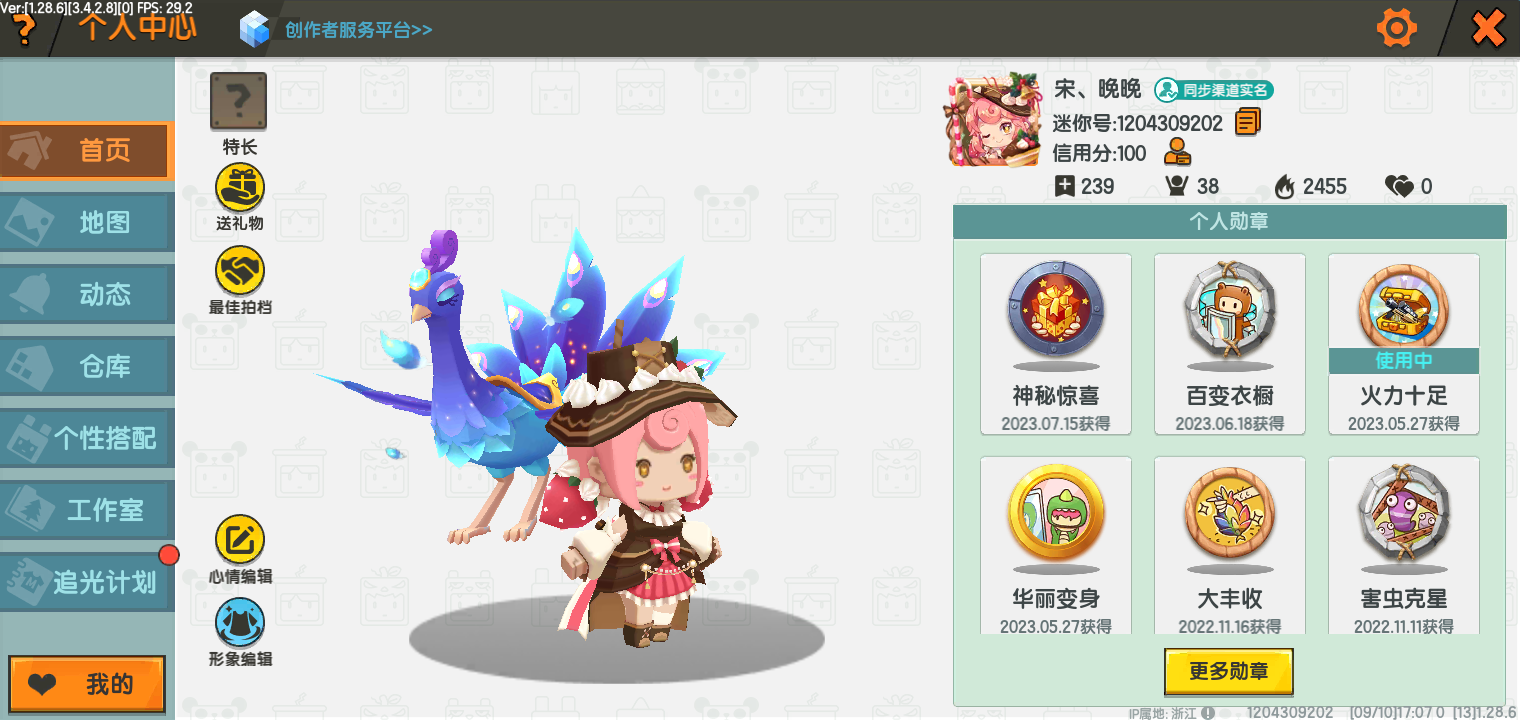Open the 形象编辑 avatar editor icon
1520x720 pixels.
(240, 622)
